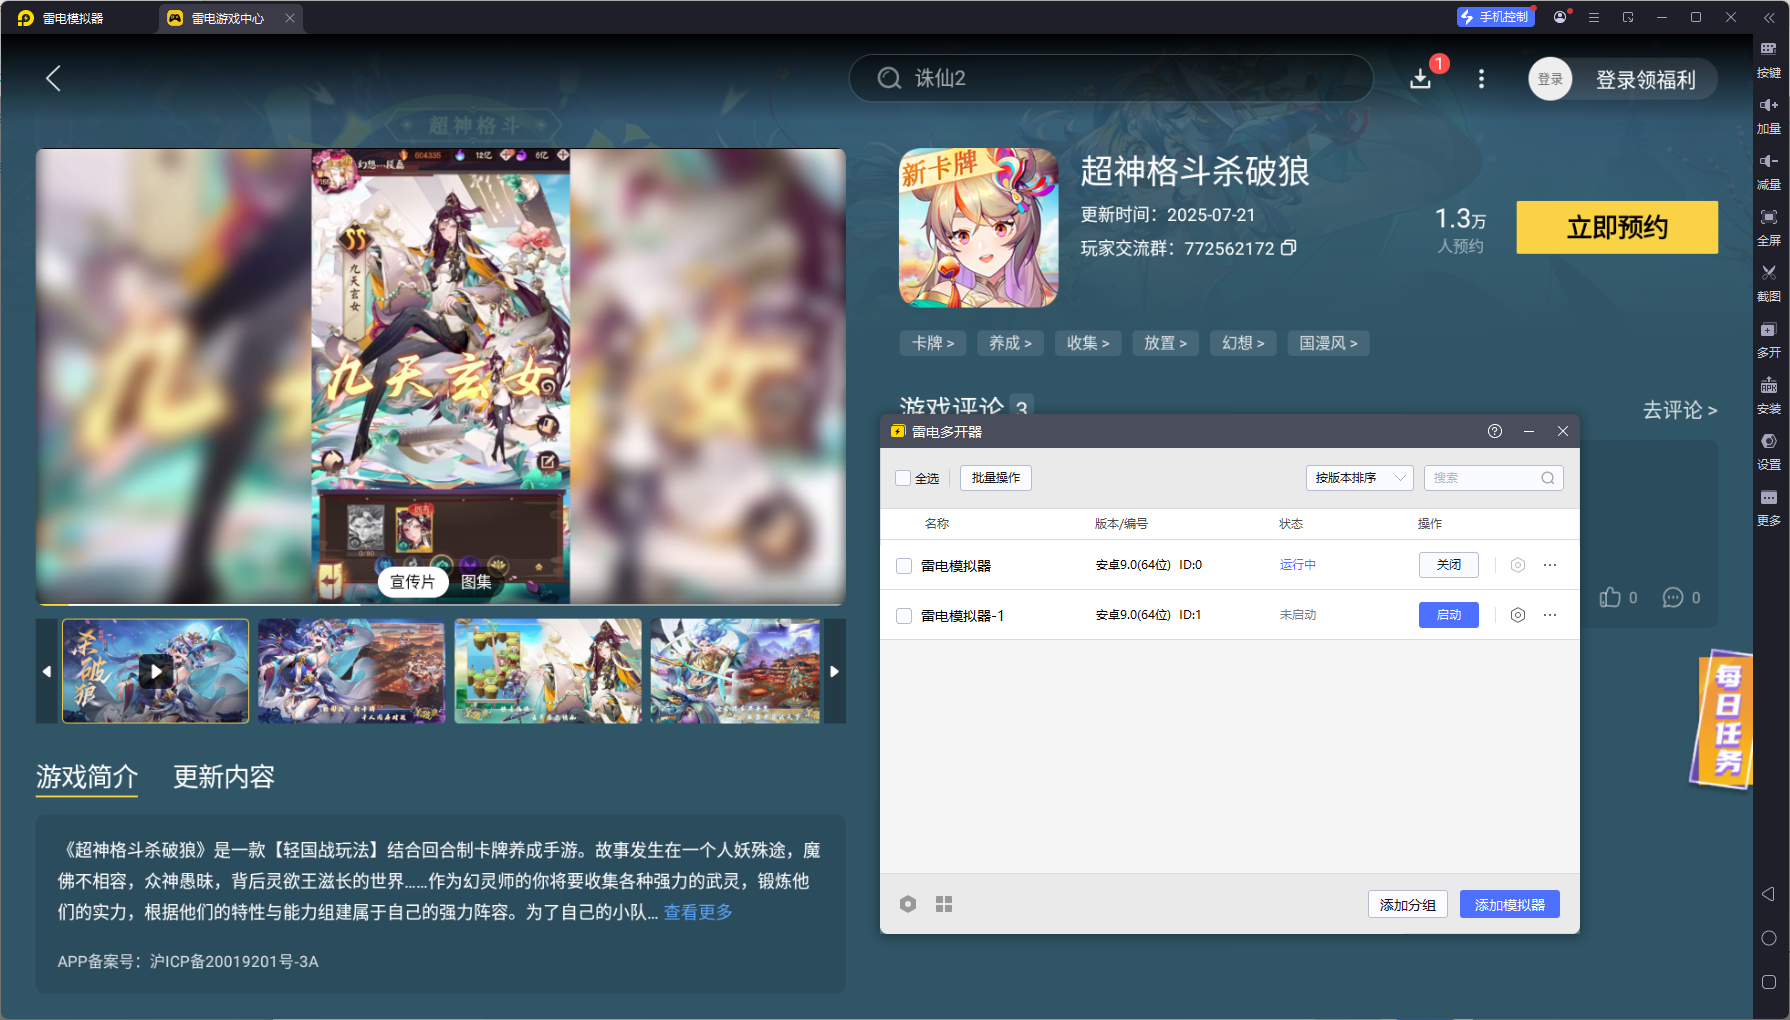Go to 去评论 > reviews link
1790x1020 pixels.
coord(1679,410)
